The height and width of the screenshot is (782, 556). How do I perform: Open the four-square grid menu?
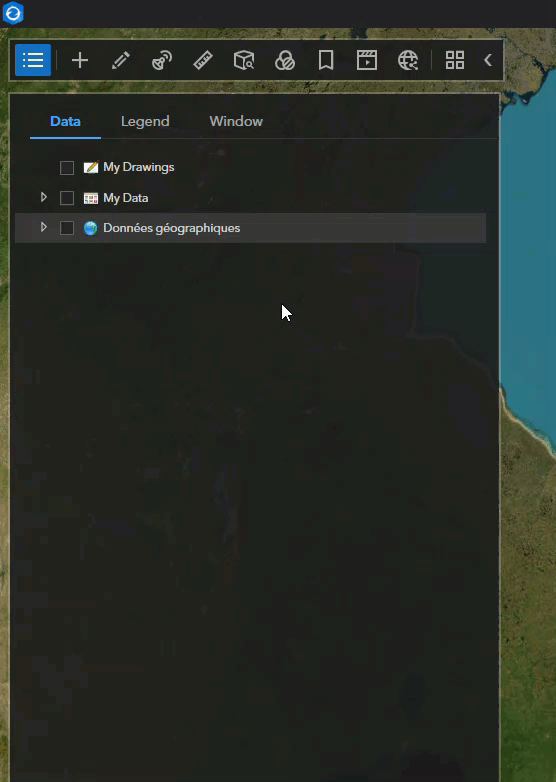point(455,60)
